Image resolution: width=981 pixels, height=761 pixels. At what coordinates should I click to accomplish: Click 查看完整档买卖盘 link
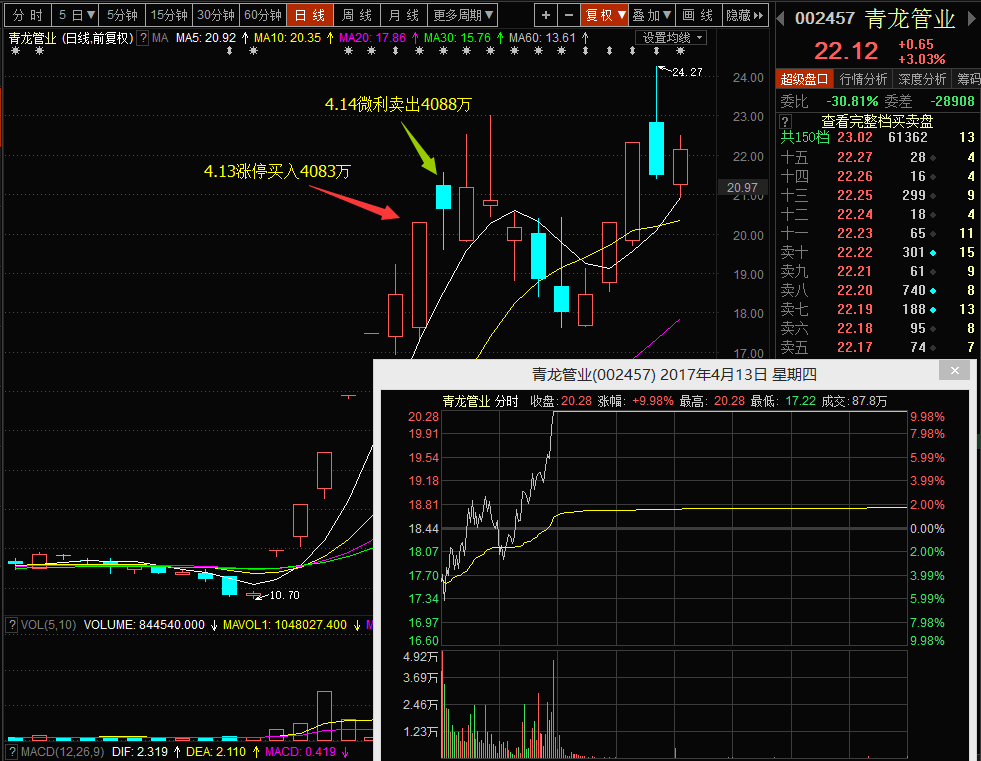(x=877, y=120)
